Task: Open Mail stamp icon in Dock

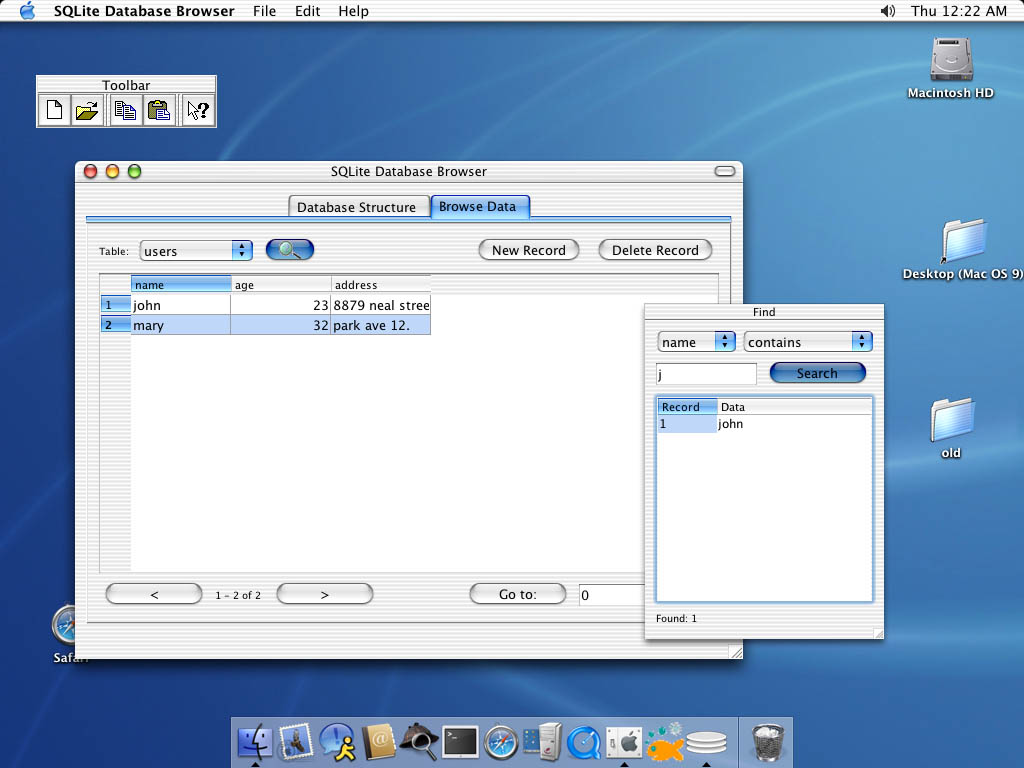Action: coord(296,743)
